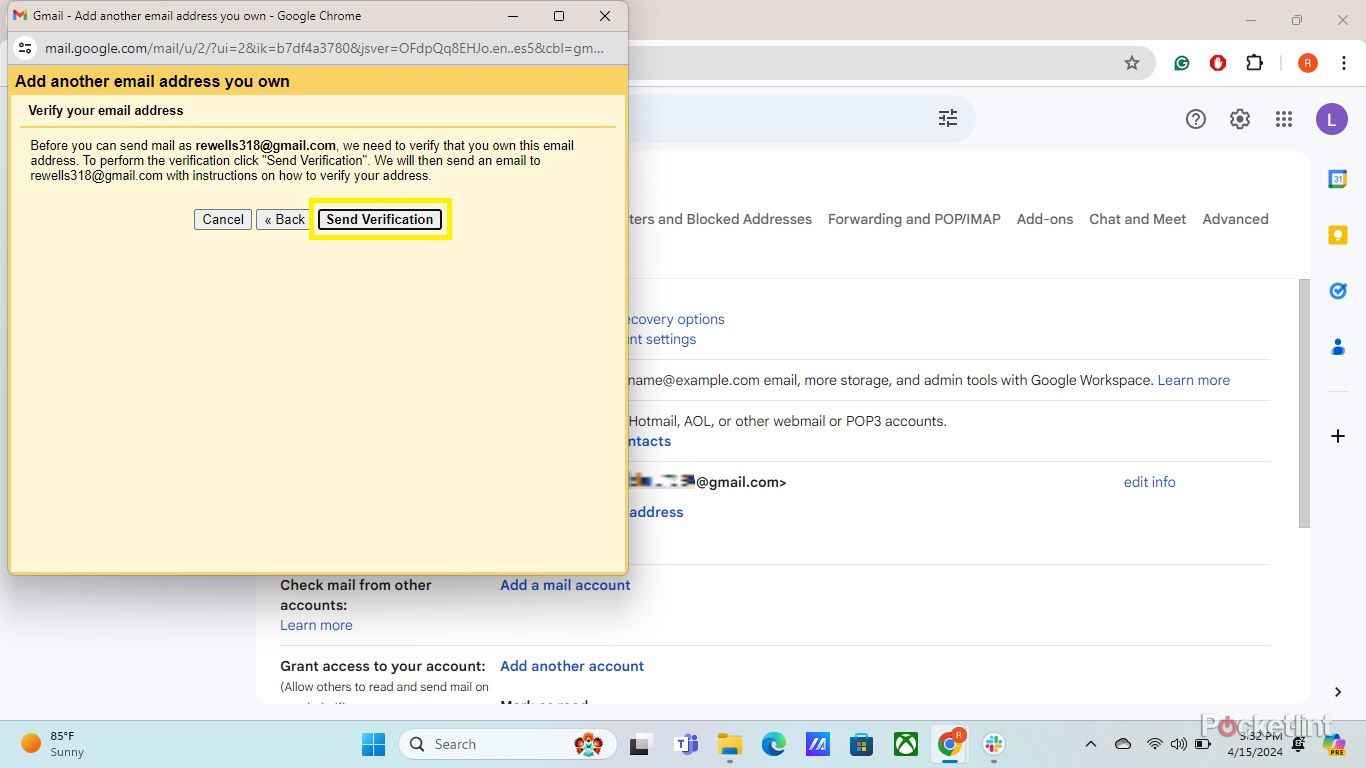Viewport: 1366px width, 768px height.
Task: Select the Chat and Meet tab
Action: pyautogui.click(x=1137, y=219)
